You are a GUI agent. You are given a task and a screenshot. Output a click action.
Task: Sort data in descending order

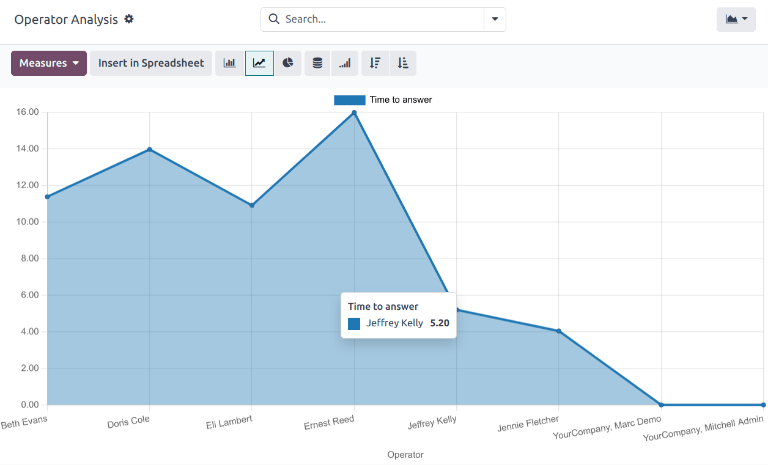coord(375,63)
